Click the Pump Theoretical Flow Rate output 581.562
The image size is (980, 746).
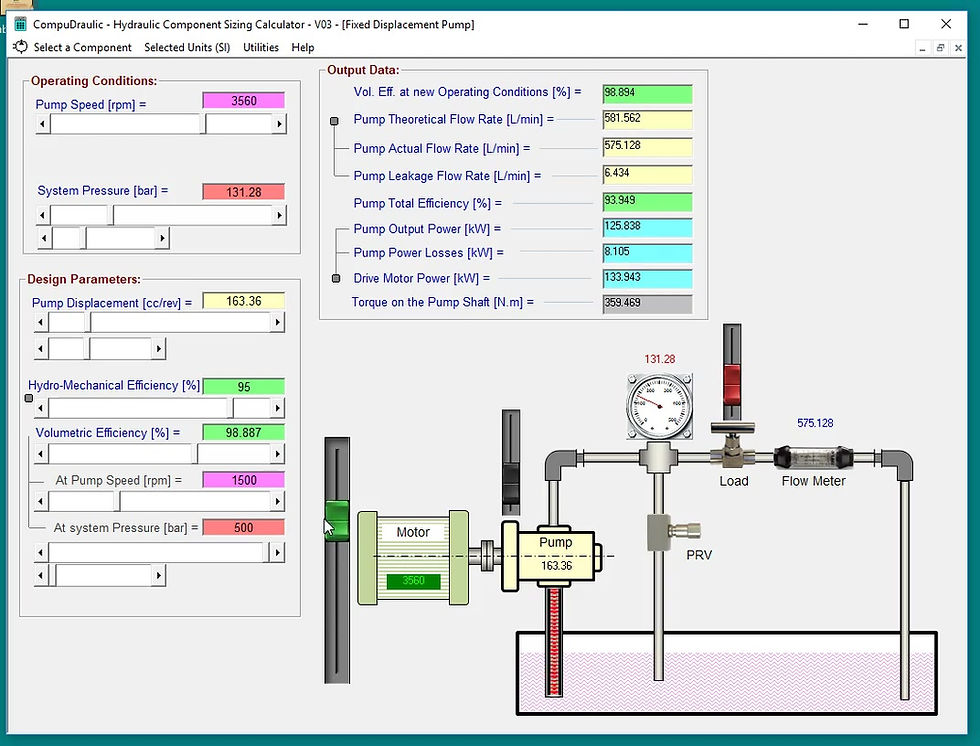pos(648,119)
